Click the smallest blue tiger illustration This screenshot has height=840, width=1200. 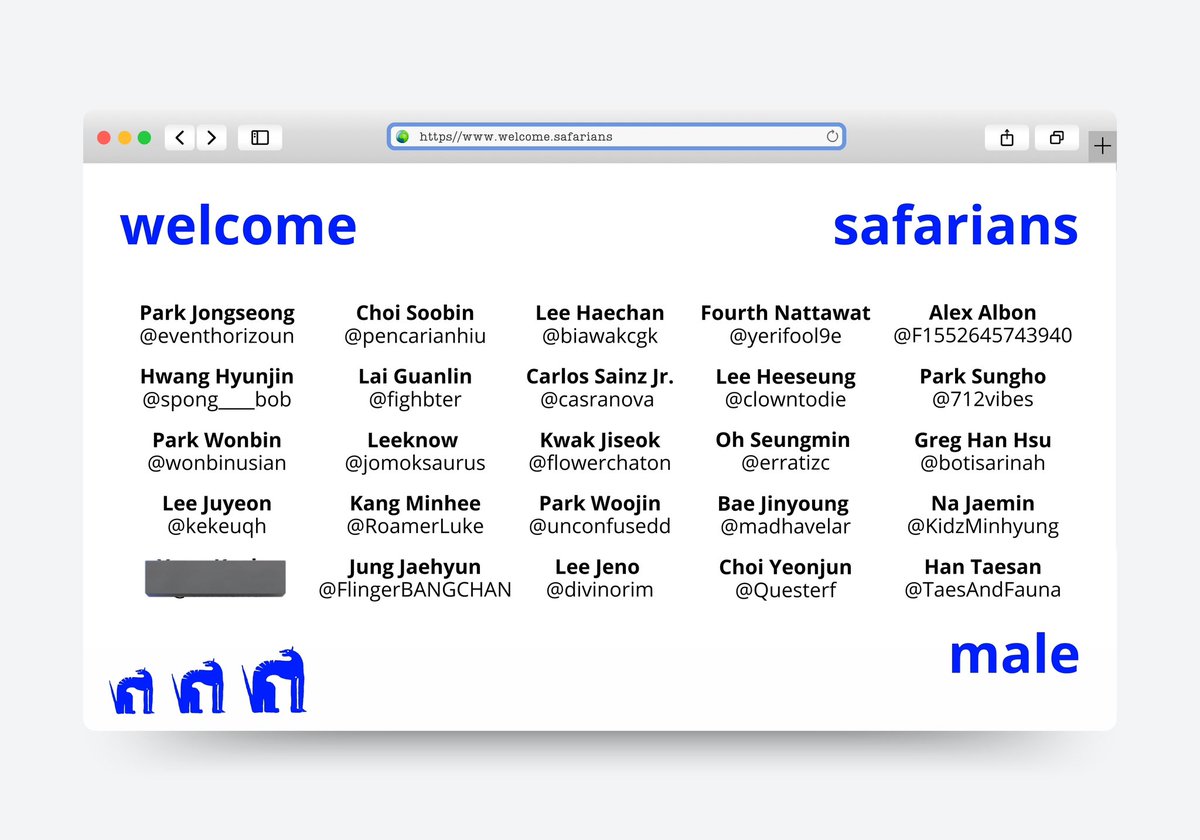132,692
